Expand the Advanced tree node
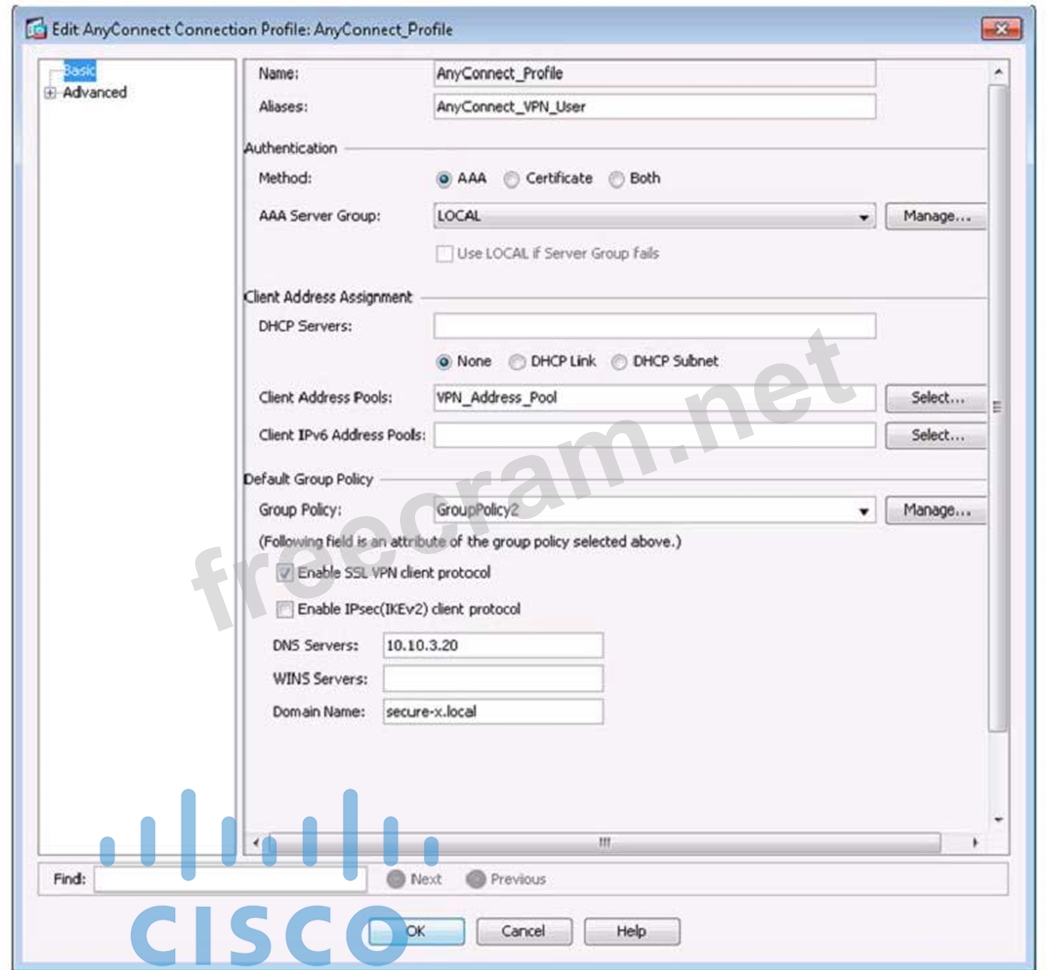Screen dimensions: 1047x970 (48, 93)
